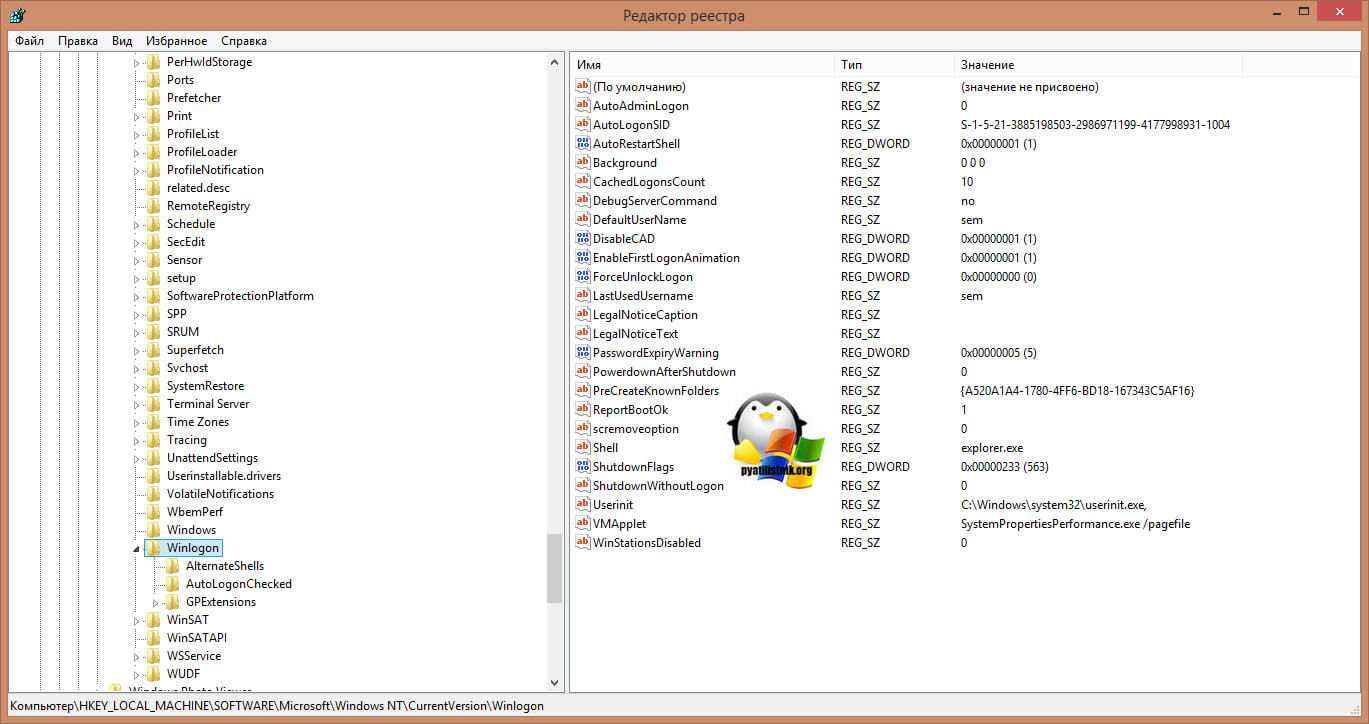This screenshot has width=1369, height=724.
Task: Click the tree pane scroll down arrow
Action: tap(555, 683)
